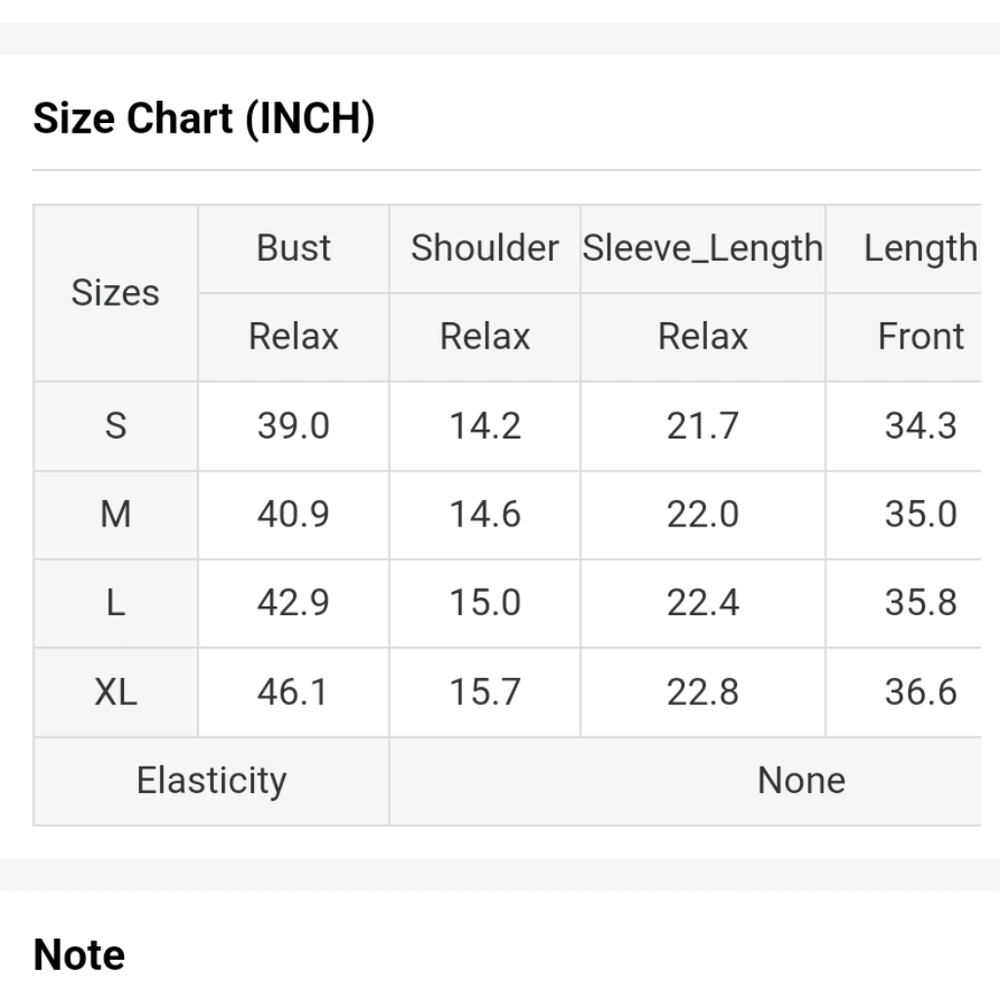Select the Sizes header cell
The height and width of the screenshot is (1000, 1000).
115,293
